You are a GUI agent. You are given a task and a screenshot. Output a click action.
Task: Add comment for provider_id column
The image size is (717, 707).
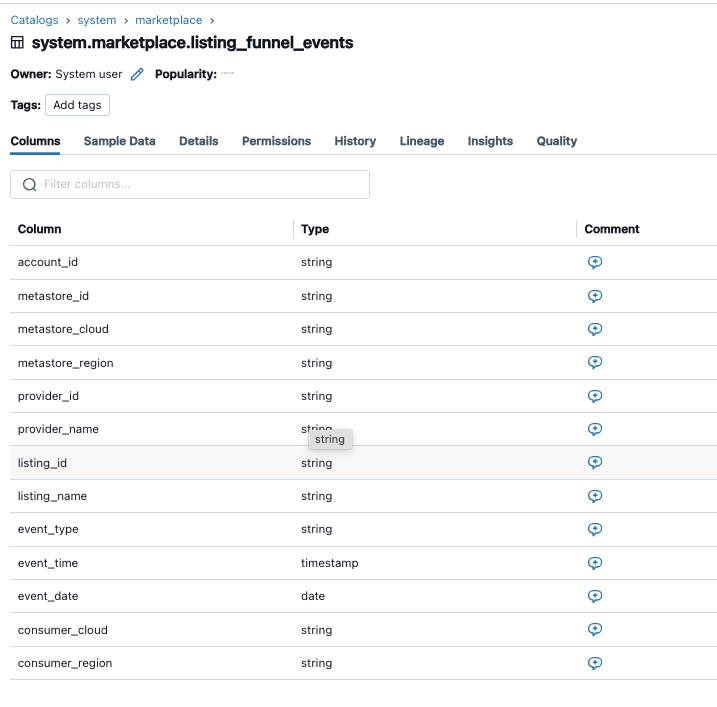tap(594, 396)
